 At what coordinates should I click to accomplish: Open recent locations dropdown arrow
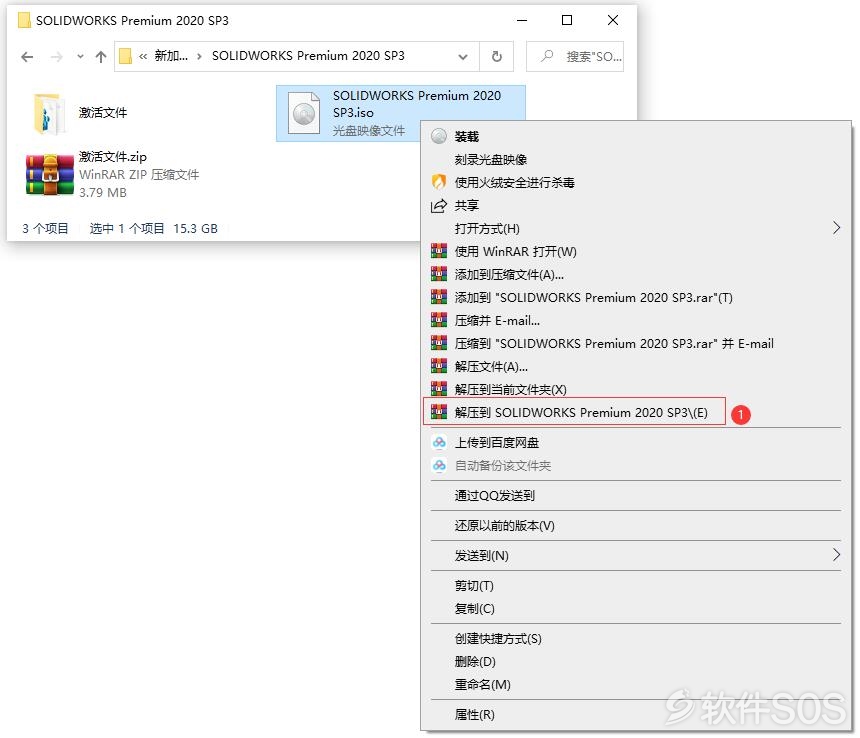click(x=80, y=56)
